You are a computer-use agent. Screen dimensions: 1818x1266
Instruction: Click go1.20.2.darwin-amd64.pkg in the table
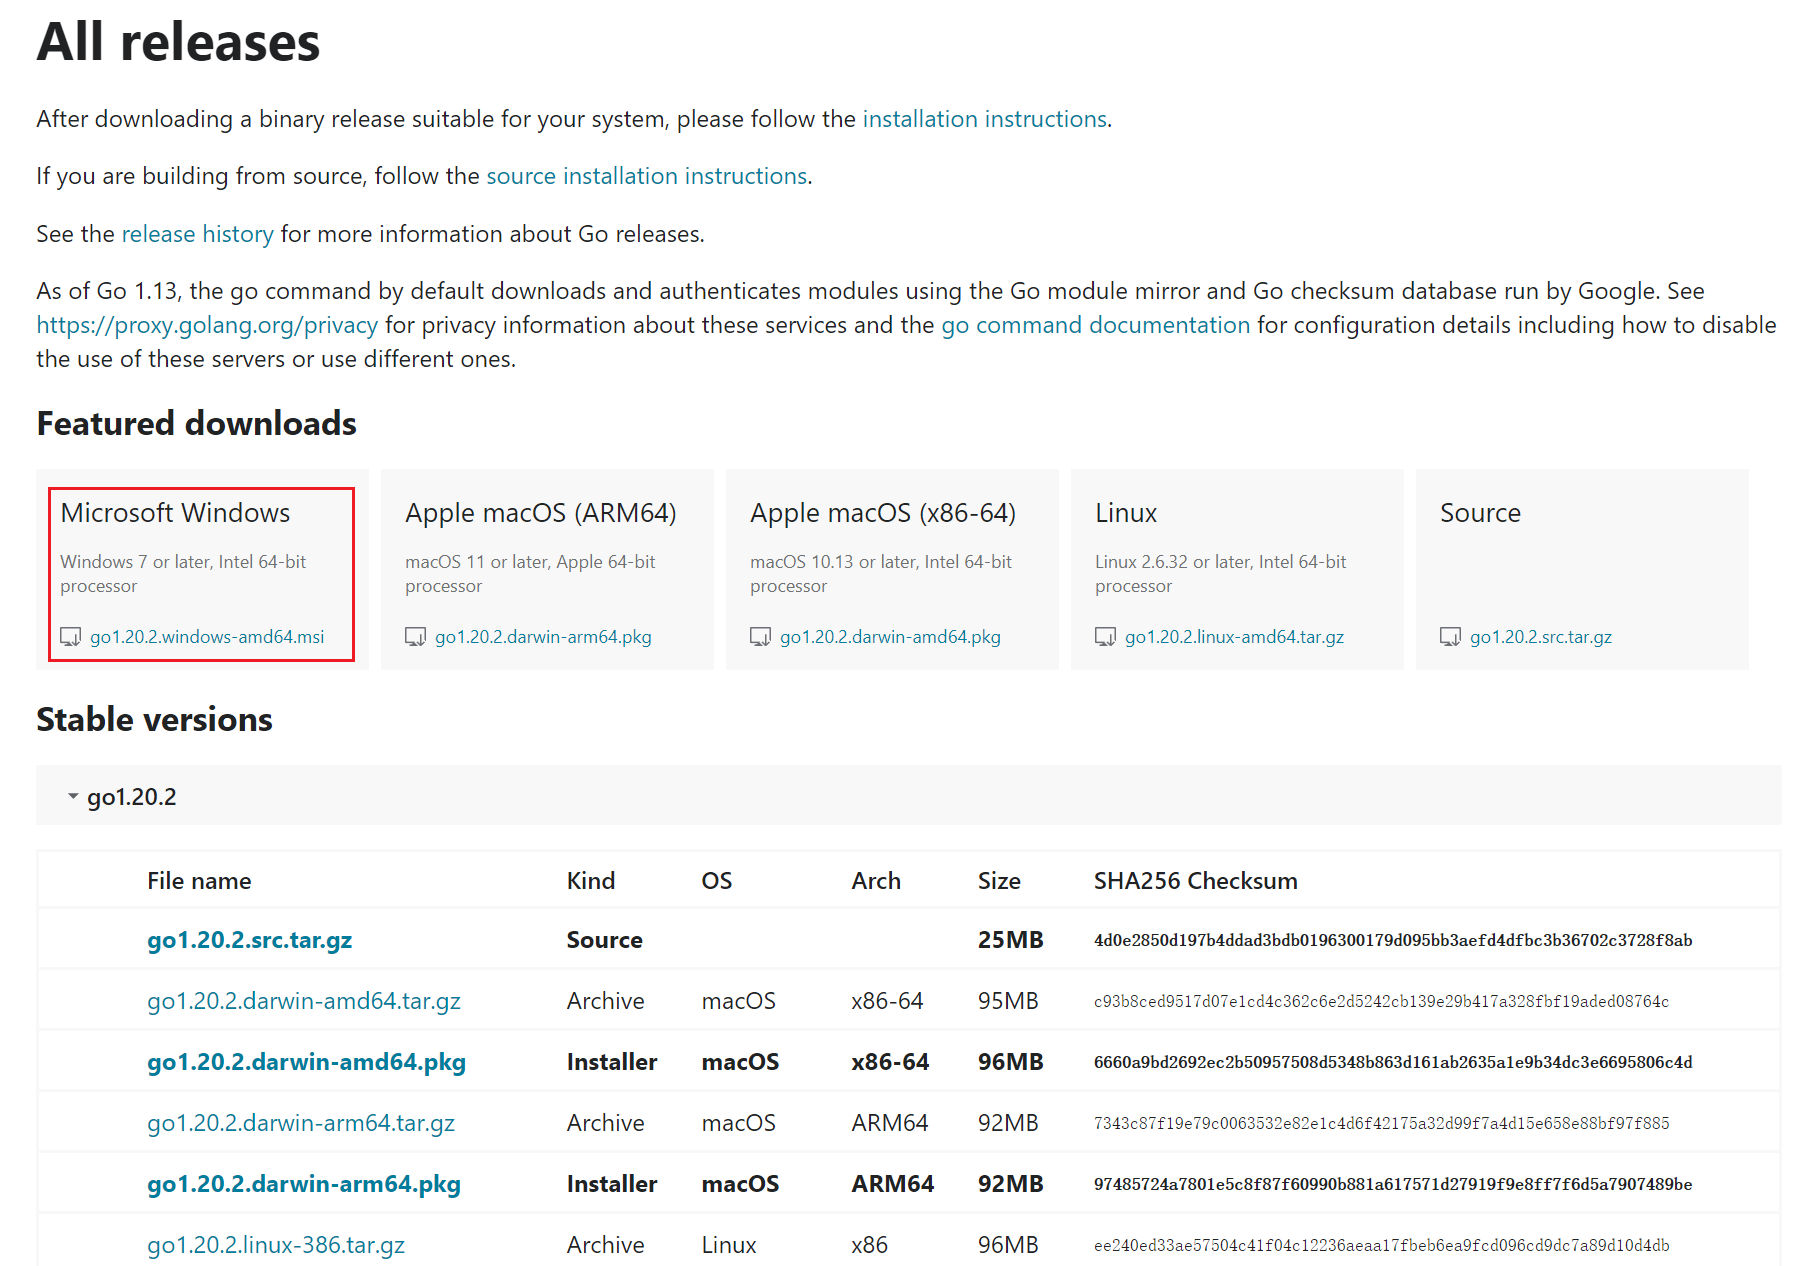tap(307, 1062)
